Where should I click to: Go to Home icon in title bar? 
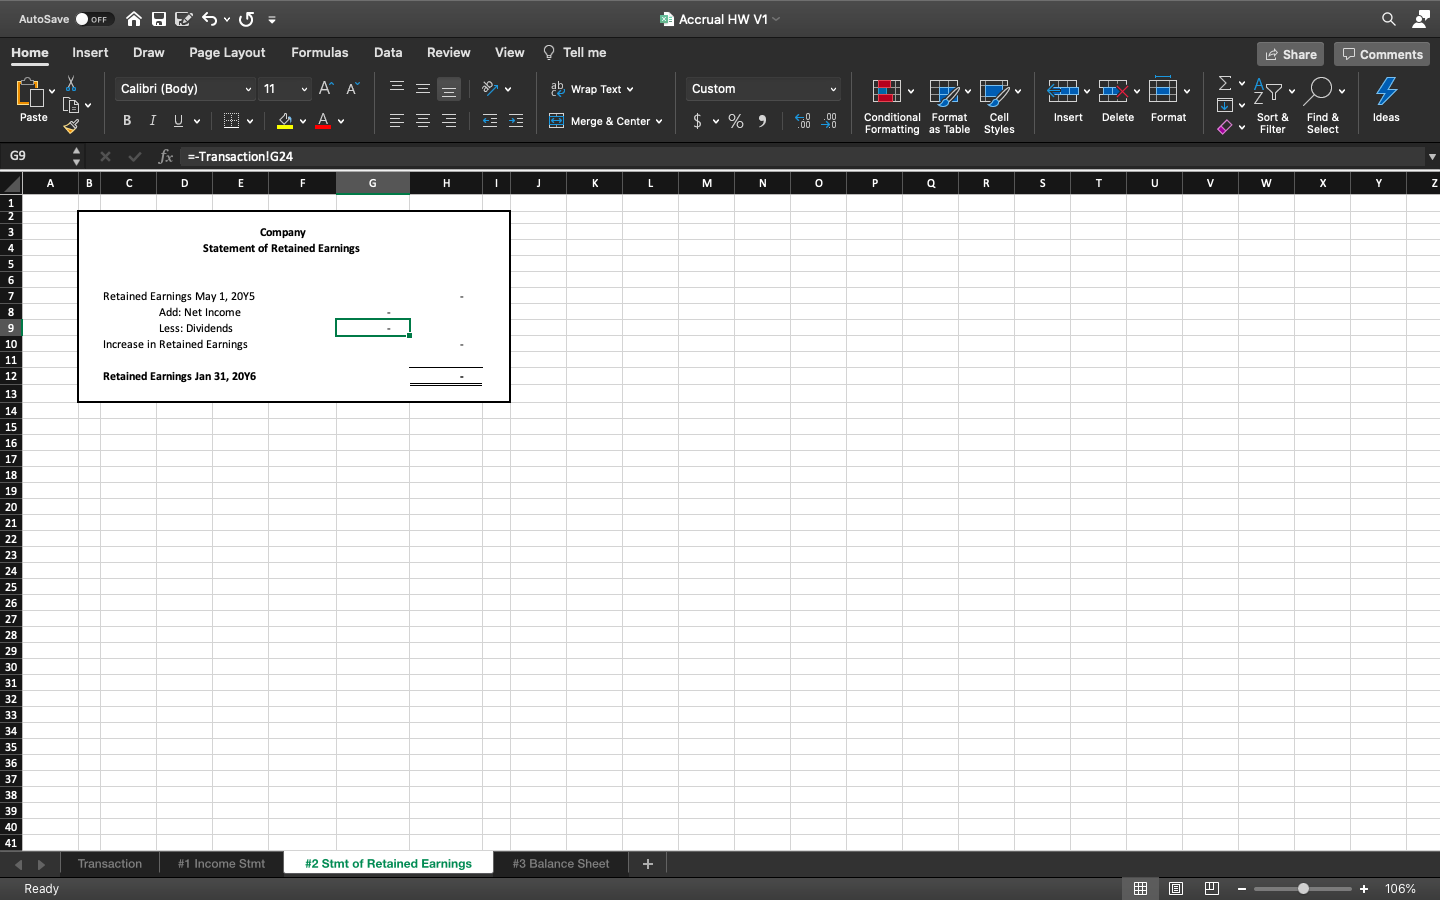tap(134, 19)
